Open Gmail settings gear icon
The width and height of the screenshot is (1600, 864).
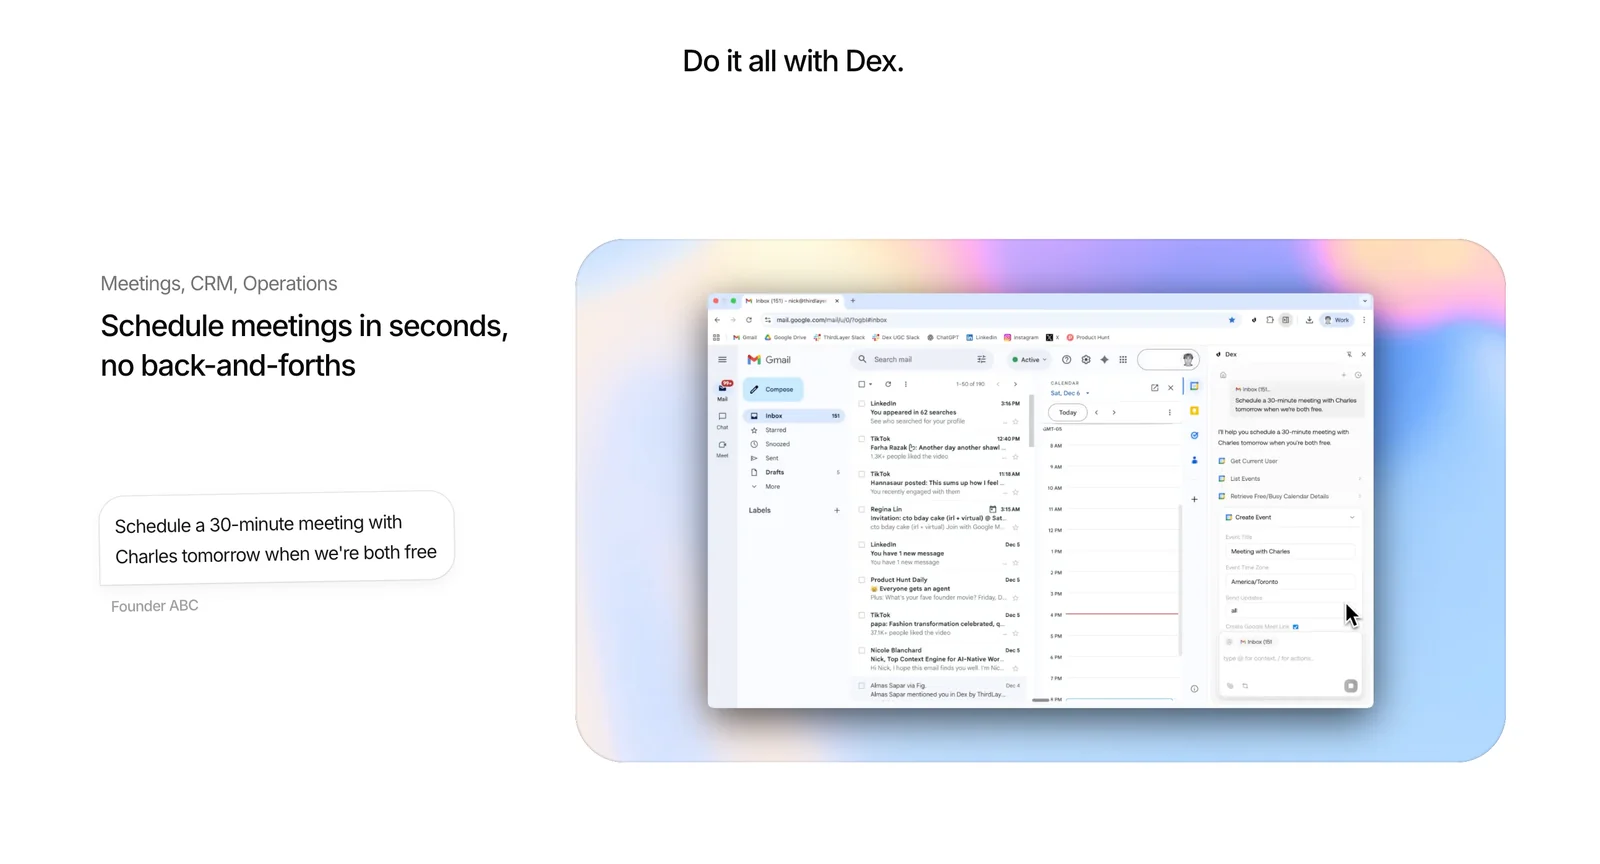1086,360
